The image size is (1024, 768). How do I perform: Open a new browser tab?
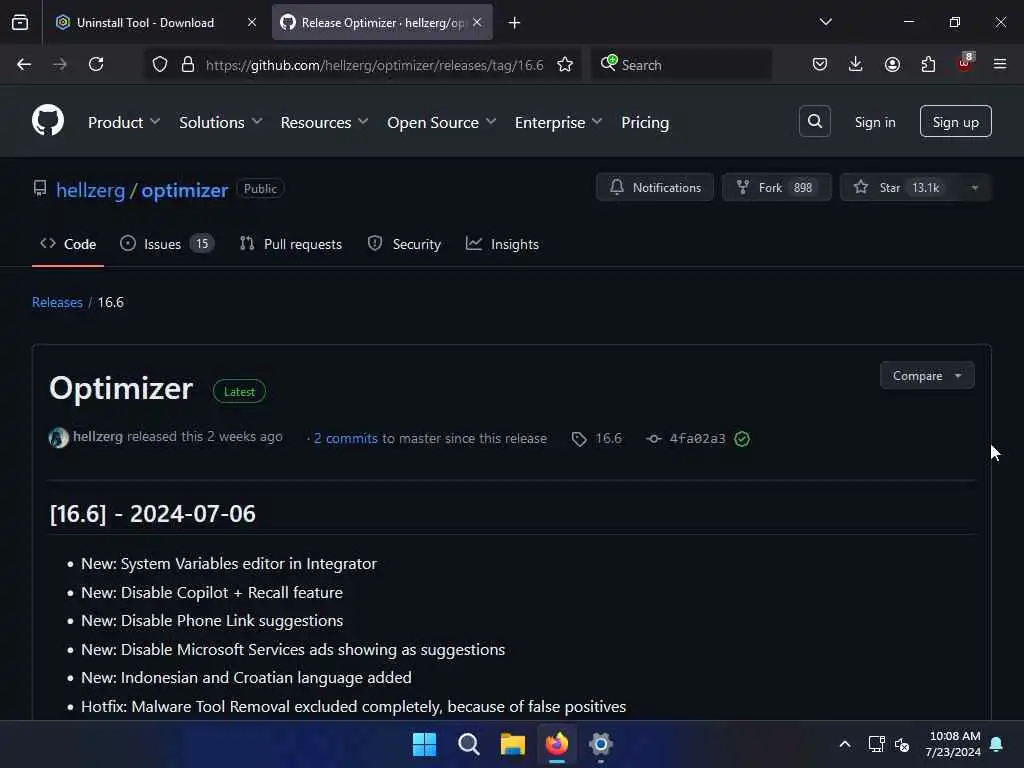(x=515, y=23)
